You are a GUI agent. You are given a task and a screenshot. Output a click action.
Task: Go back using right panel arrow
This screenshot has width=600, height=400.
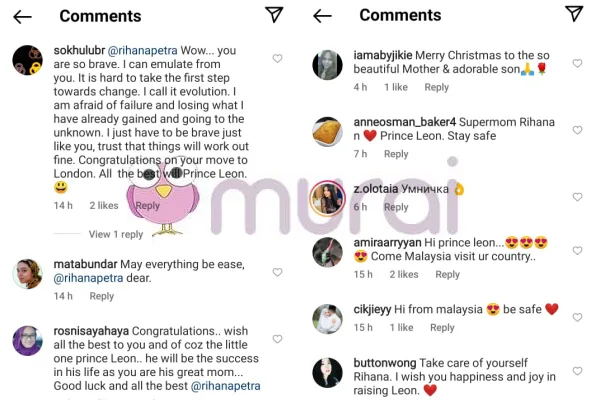322,16
